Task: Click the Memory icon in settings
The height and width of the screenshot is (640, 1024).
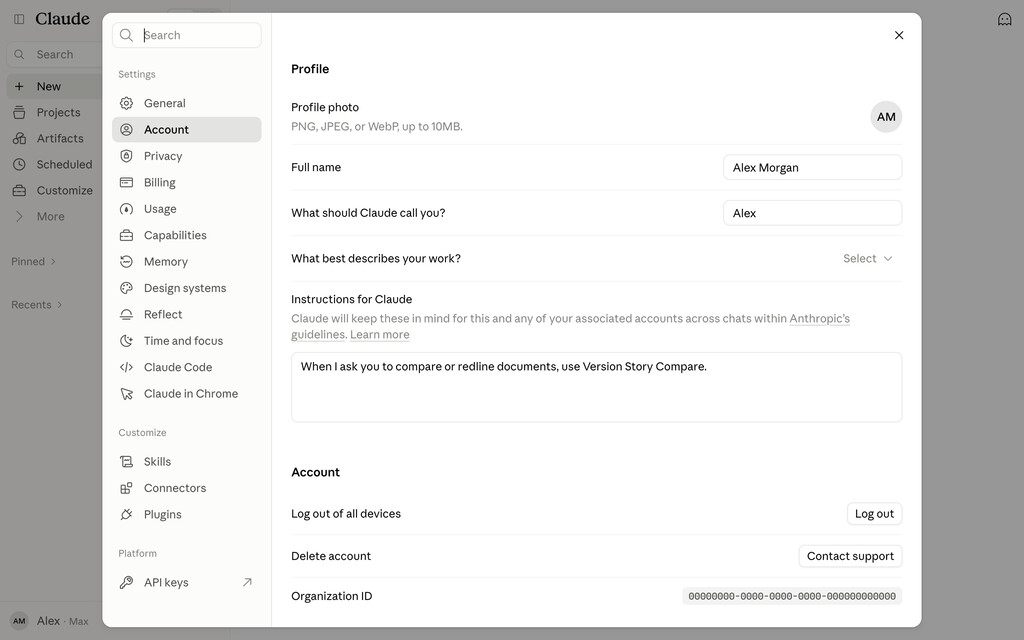Action: (126, 262)
